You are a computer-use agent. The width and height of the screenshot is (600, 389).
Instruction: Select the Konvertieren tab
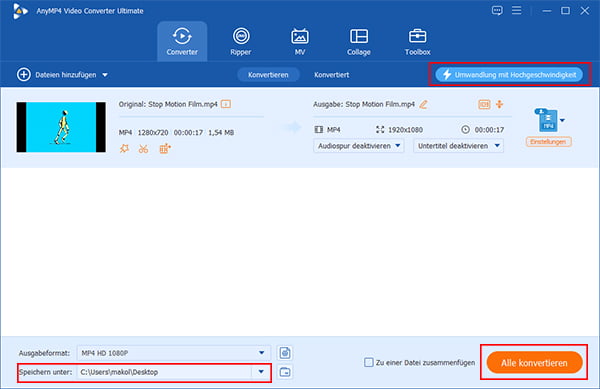pyautogui.click(x=268, y=75)
